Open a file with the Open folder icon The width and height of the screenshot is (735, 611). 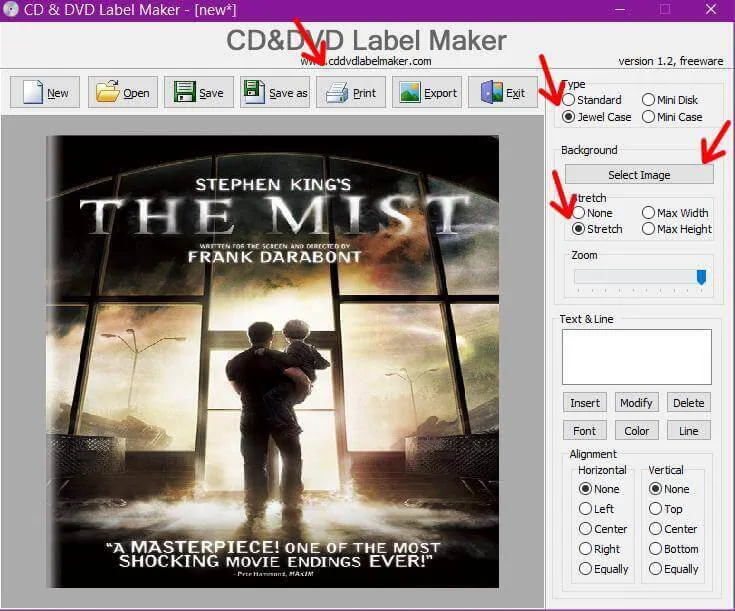[107, 92]
